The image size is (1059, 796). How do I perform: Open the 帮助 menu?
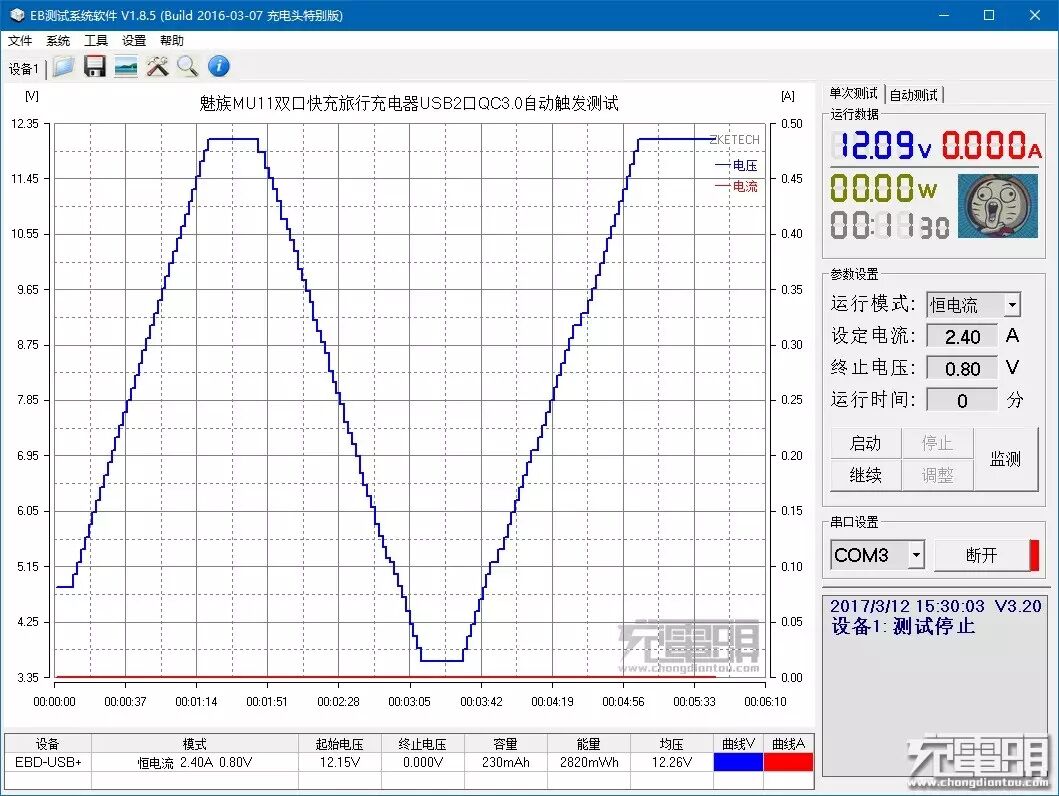pos(172,41)
